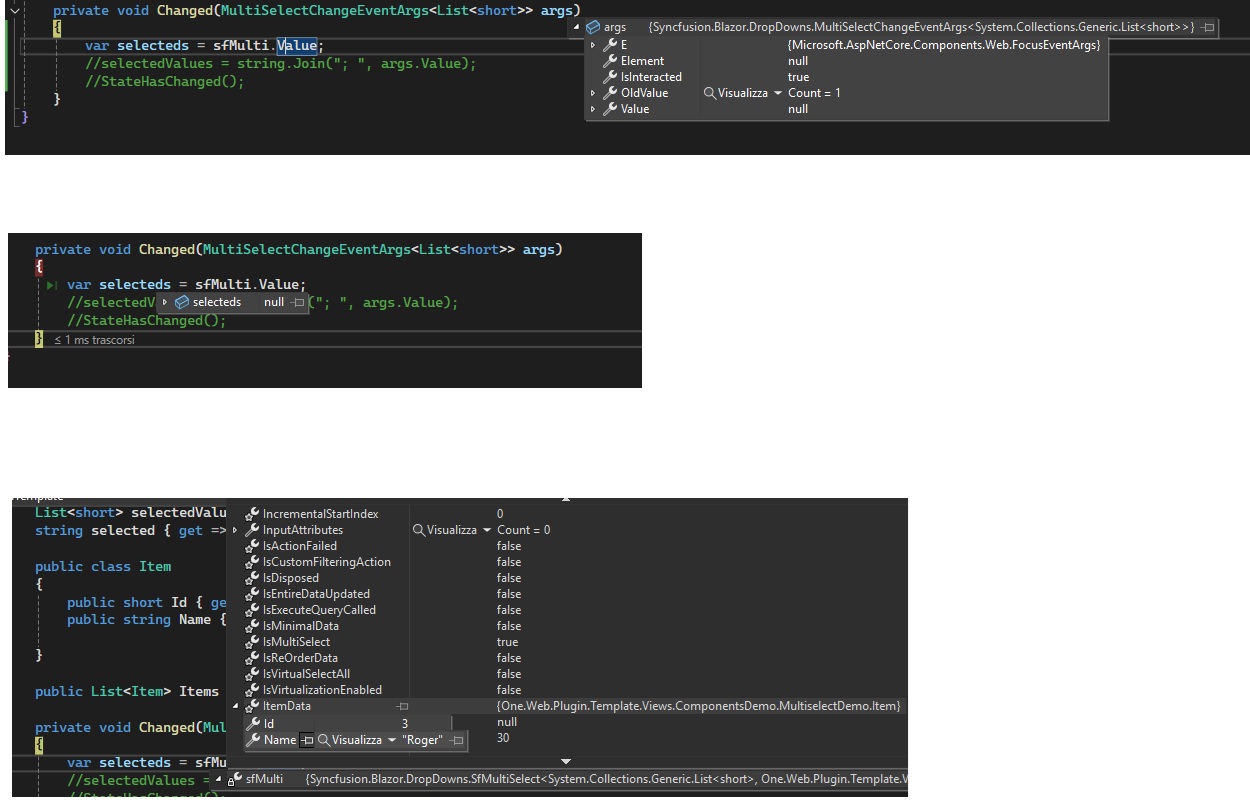Pin the selecteds datatip

point(298,302)
